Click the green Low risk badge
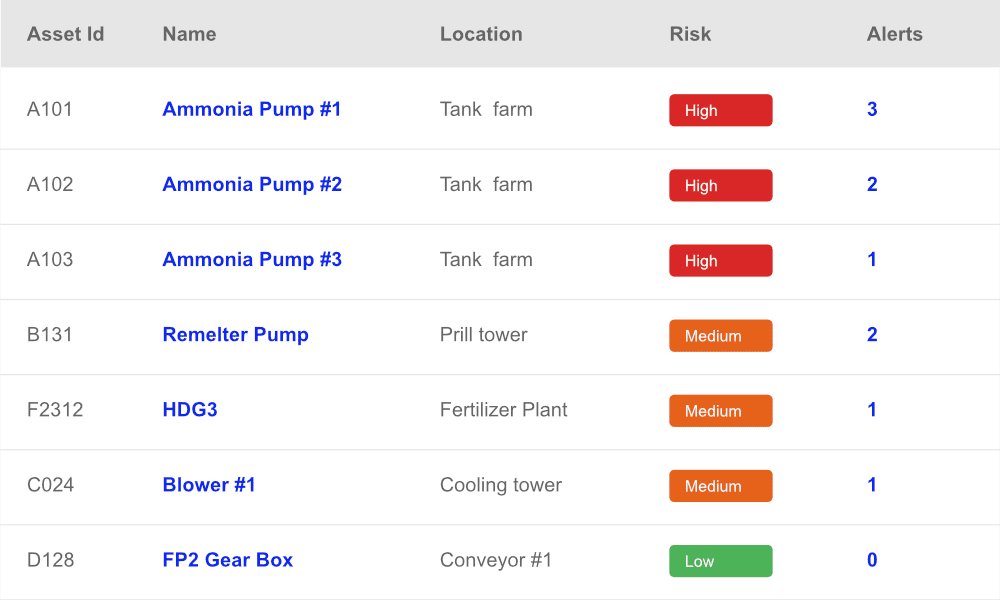Viewport: 1000px width, 600px height. [x=721, y=561]
